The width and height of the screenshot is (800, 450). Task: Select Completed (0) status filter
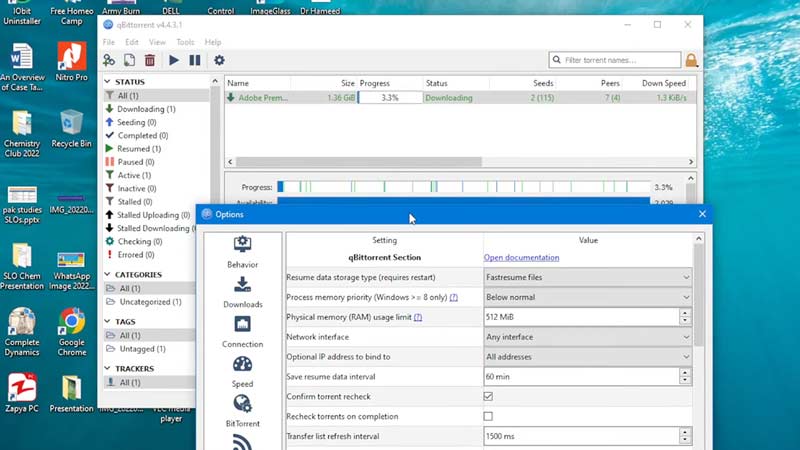(143, 136)
